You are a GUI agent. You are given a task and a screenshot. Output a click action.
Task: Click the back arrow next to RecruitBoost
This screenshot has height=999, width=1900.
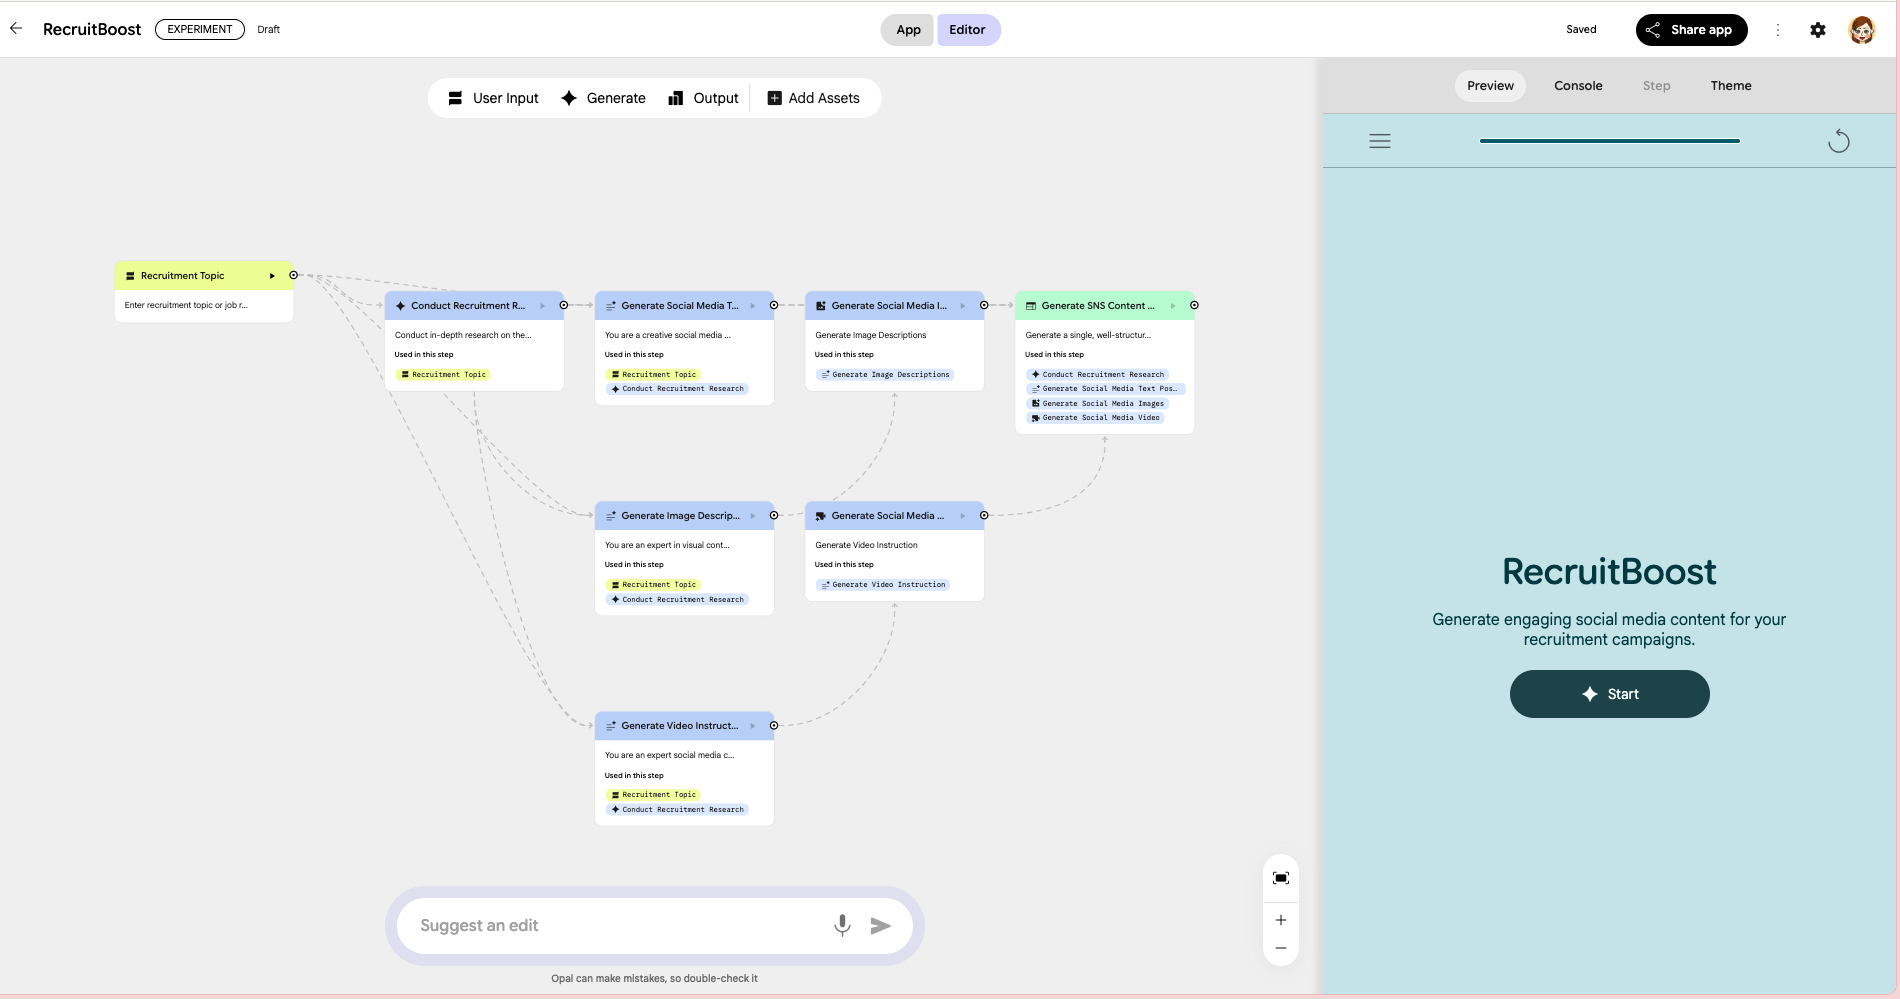coord(16,29)
